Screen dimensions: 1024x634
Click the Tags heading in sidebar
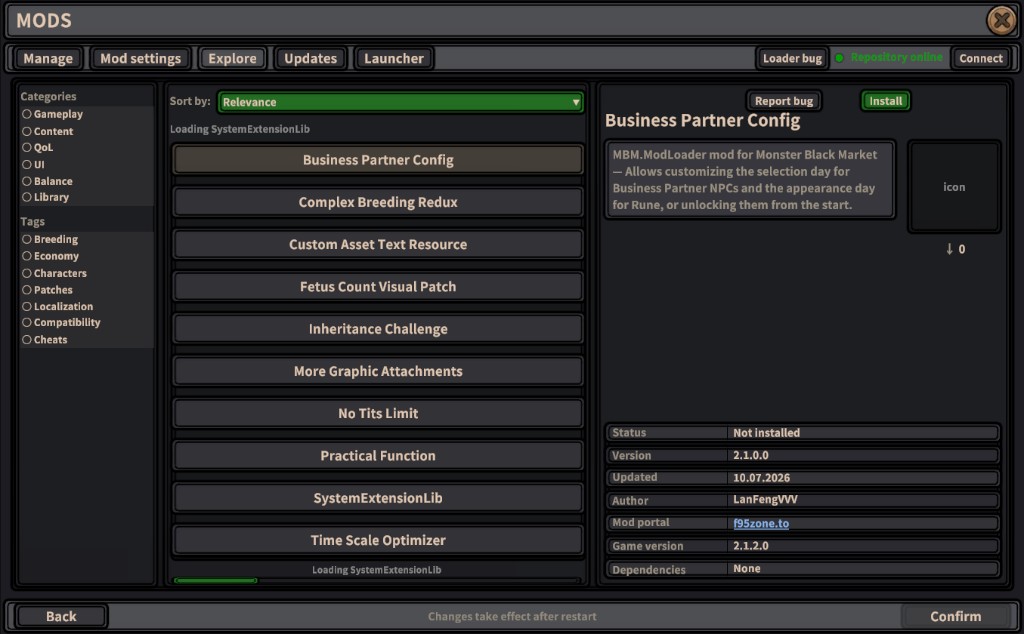pyautogui.click(x=33, y=221)
